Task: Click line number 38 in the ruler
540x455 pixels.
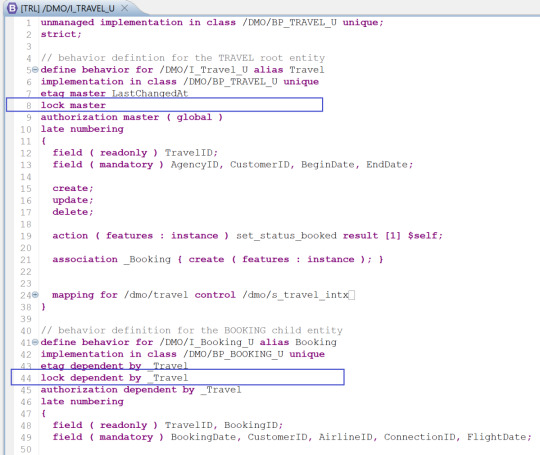Action: pos(26,307)
